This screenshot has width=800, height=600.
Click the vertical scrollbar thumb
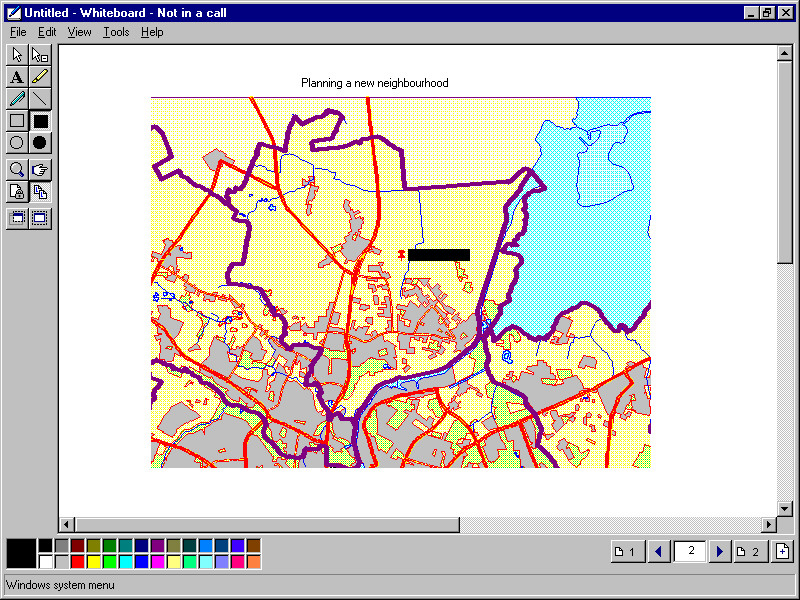[x=785, y=162]
